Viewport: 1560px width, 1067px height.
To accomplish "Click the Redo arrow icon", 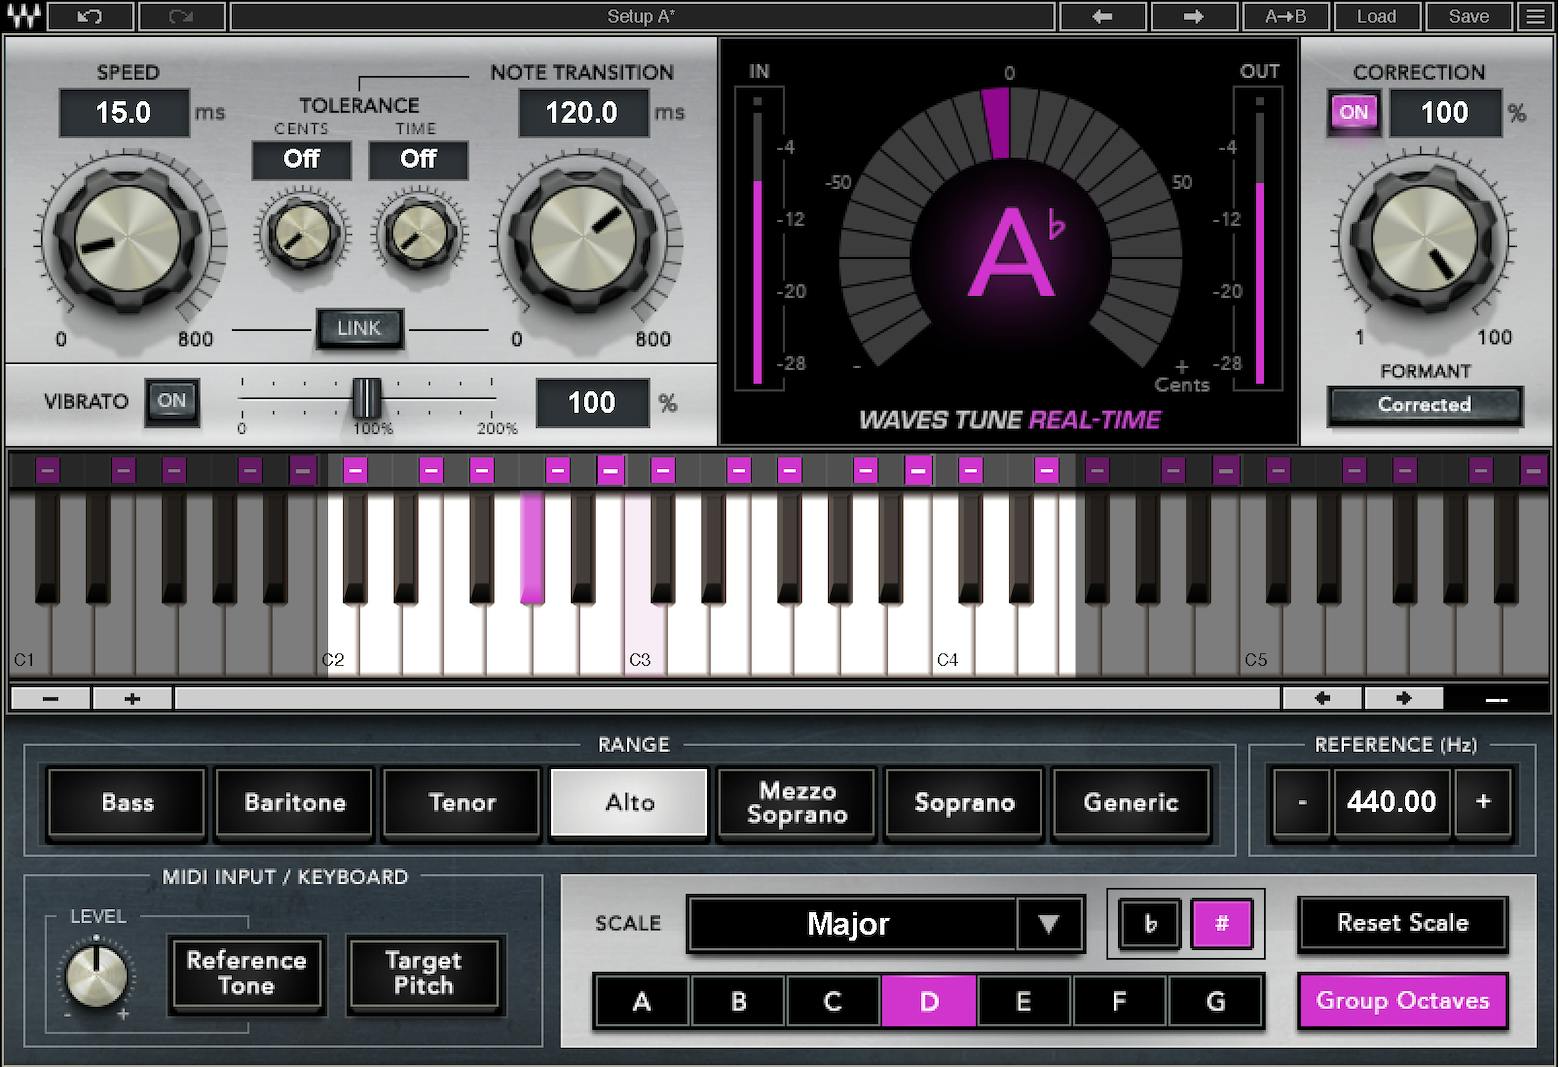I will (x=180, y=16).
